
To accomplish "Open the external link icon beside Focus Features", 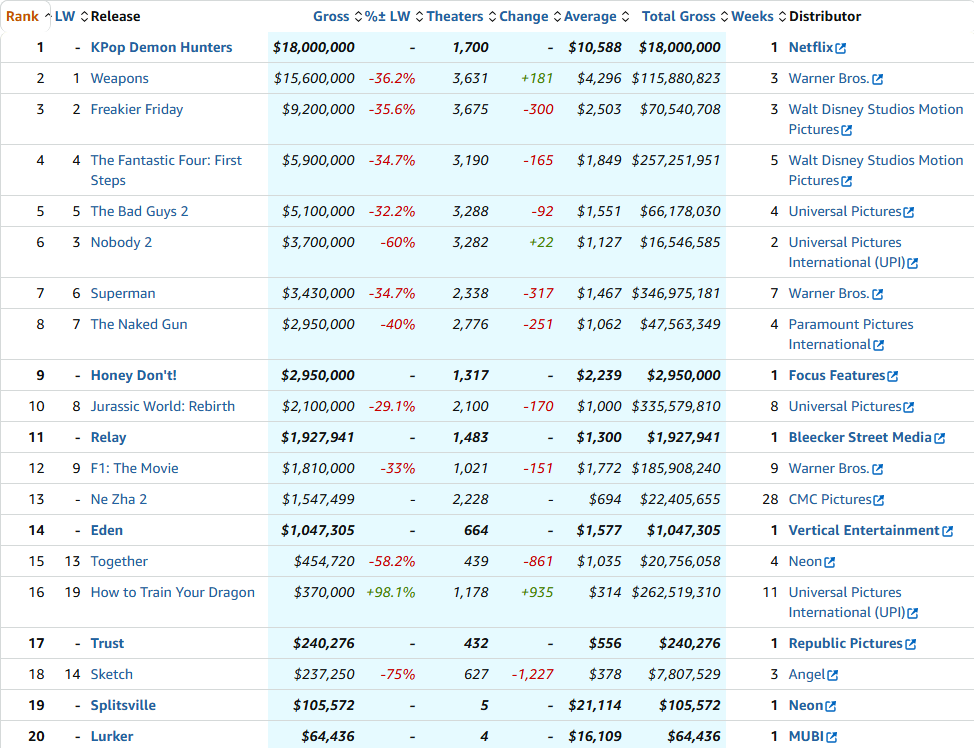I will pos(893,376).
